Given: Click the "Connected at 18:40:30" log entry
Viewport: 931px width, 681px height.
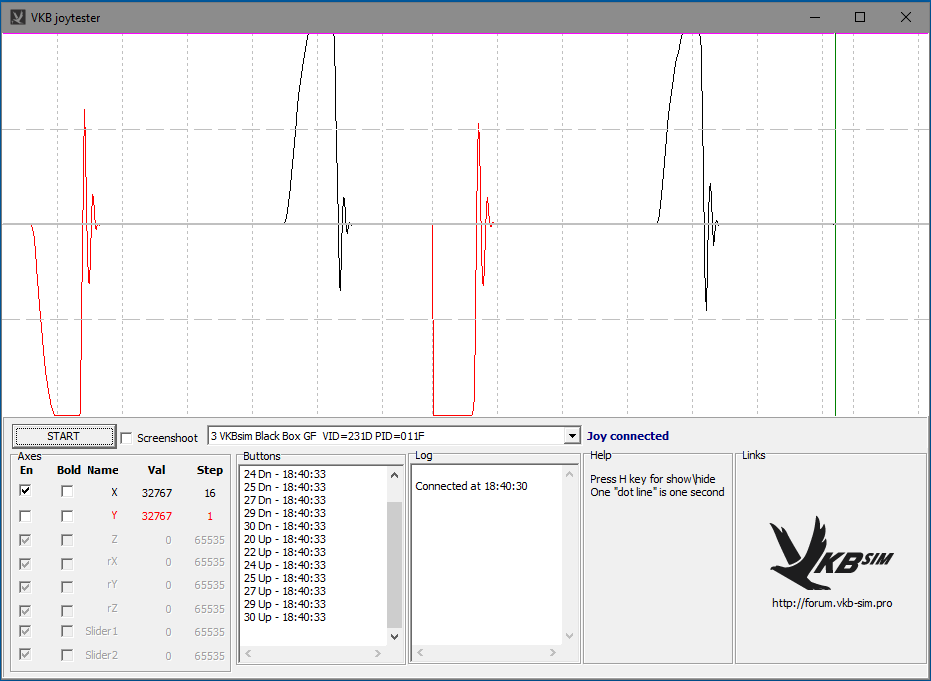Looking at the screenshot, I should [471, 486].
